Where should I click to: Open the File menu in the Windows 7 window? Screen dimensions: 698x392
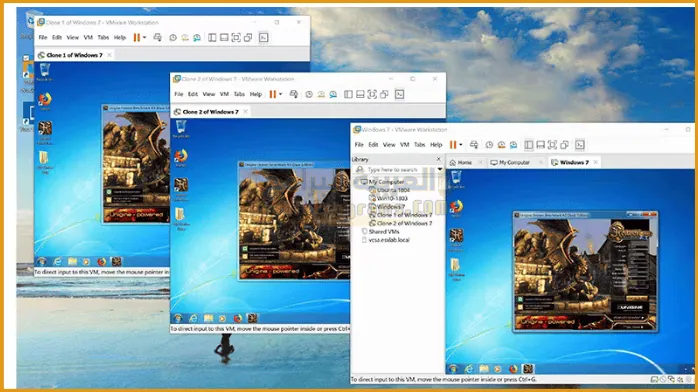coord(359,145)
